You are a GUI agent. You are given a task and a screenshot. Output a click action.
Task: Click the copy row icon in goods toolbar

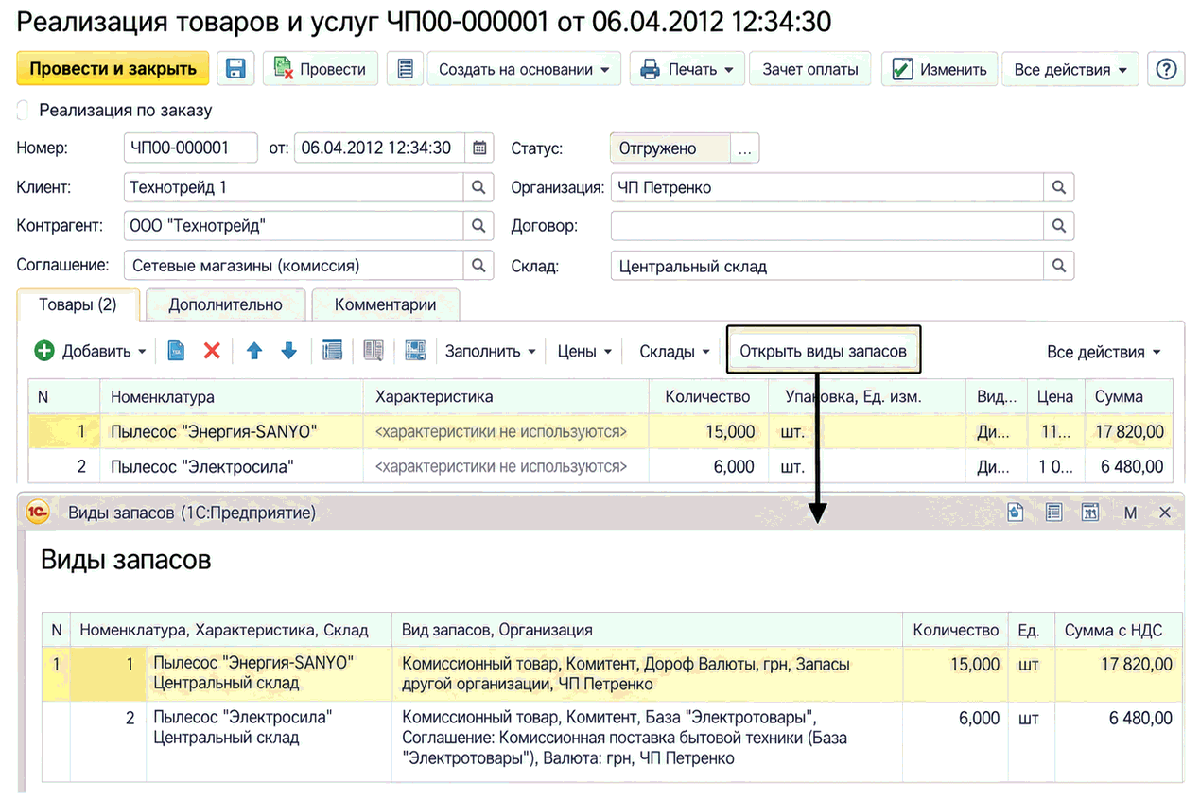pos(175,351)
